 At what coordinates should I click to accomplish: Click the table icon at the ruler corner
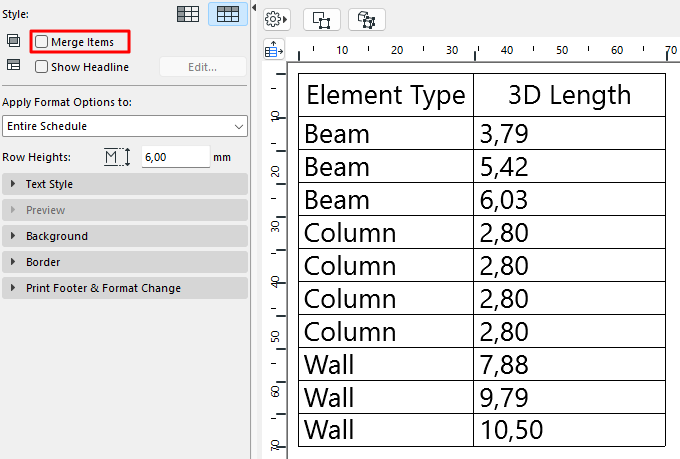pos(274,48)
